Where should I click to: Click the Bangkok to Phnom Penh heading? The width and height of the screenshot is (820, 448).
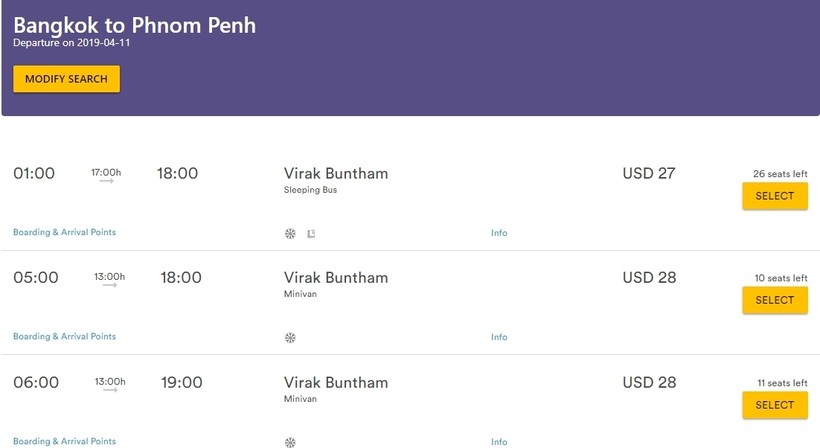134,25
